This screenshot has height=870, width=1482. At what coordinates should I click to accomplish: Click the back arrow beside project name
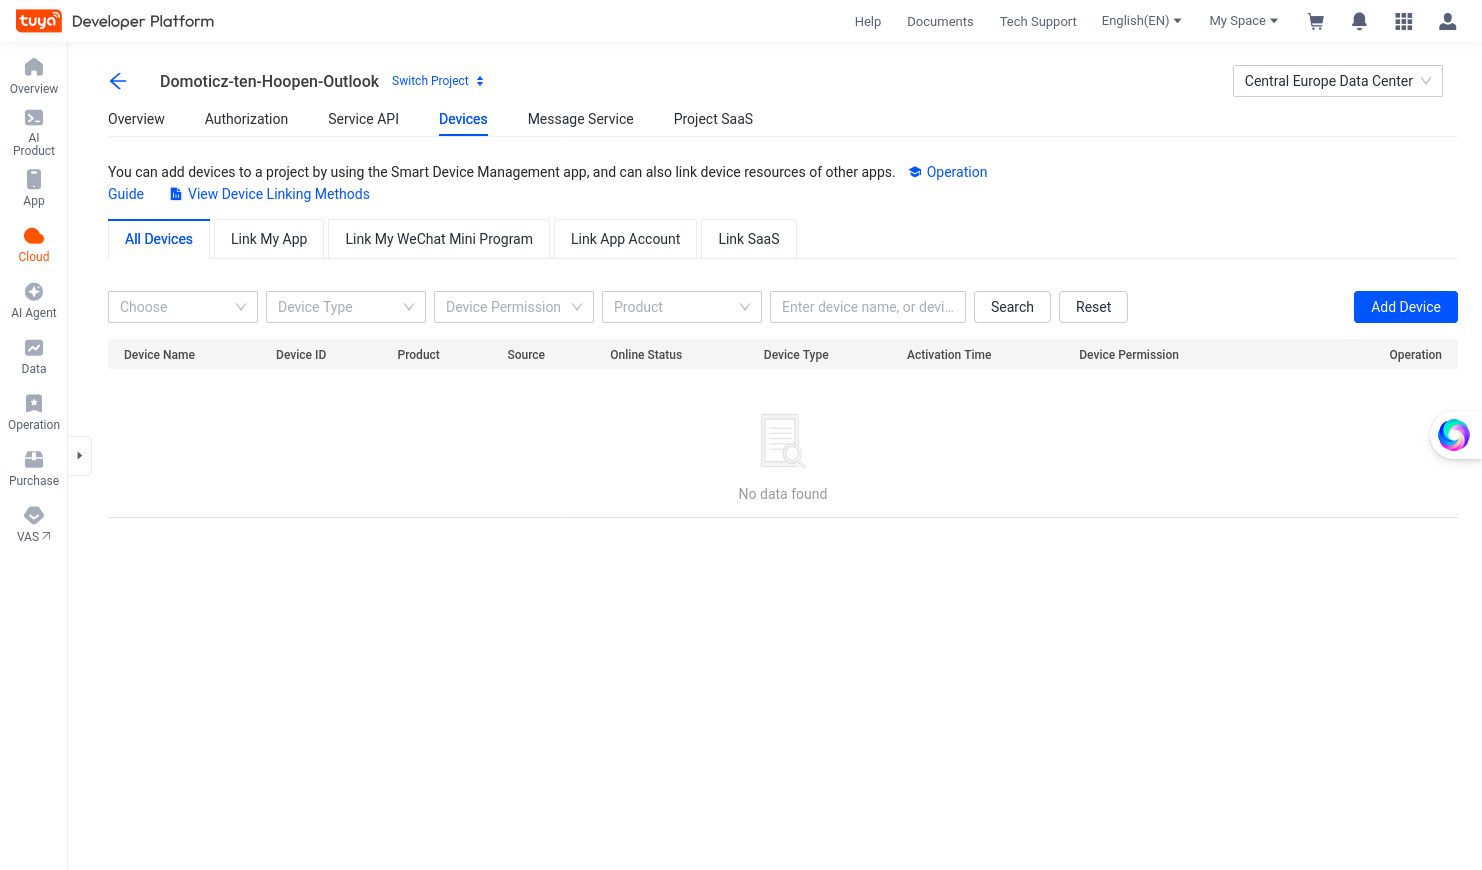[x=118, y=81]
